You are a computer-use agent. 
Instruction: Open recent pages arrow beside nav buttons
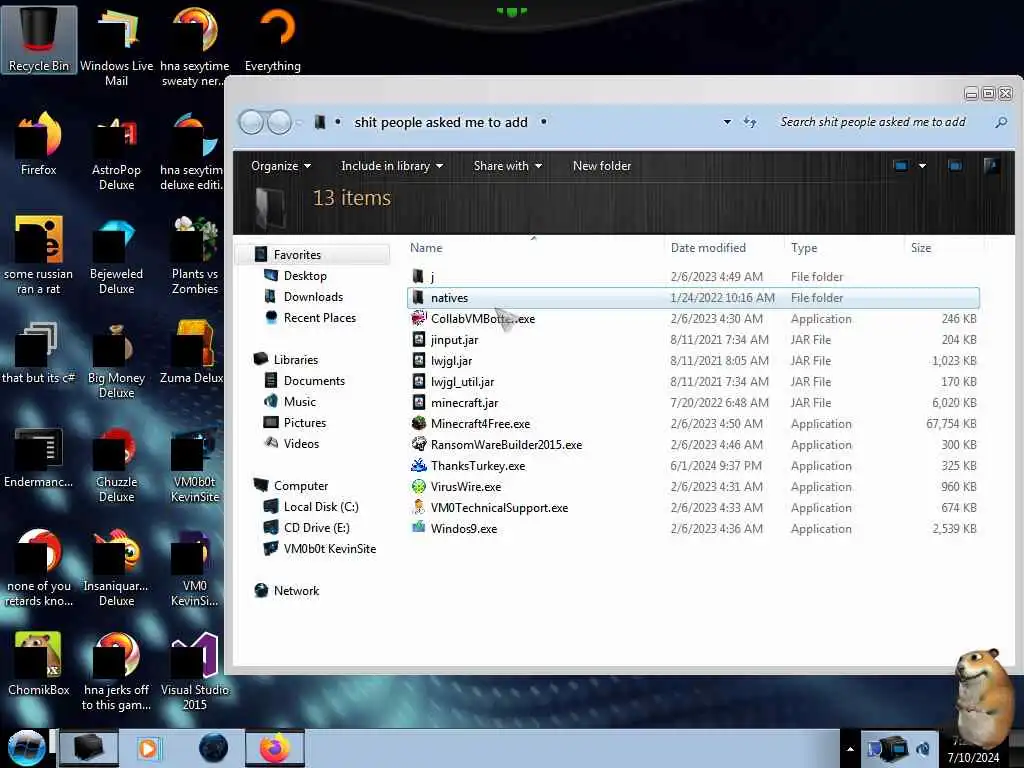click(299, 122)
